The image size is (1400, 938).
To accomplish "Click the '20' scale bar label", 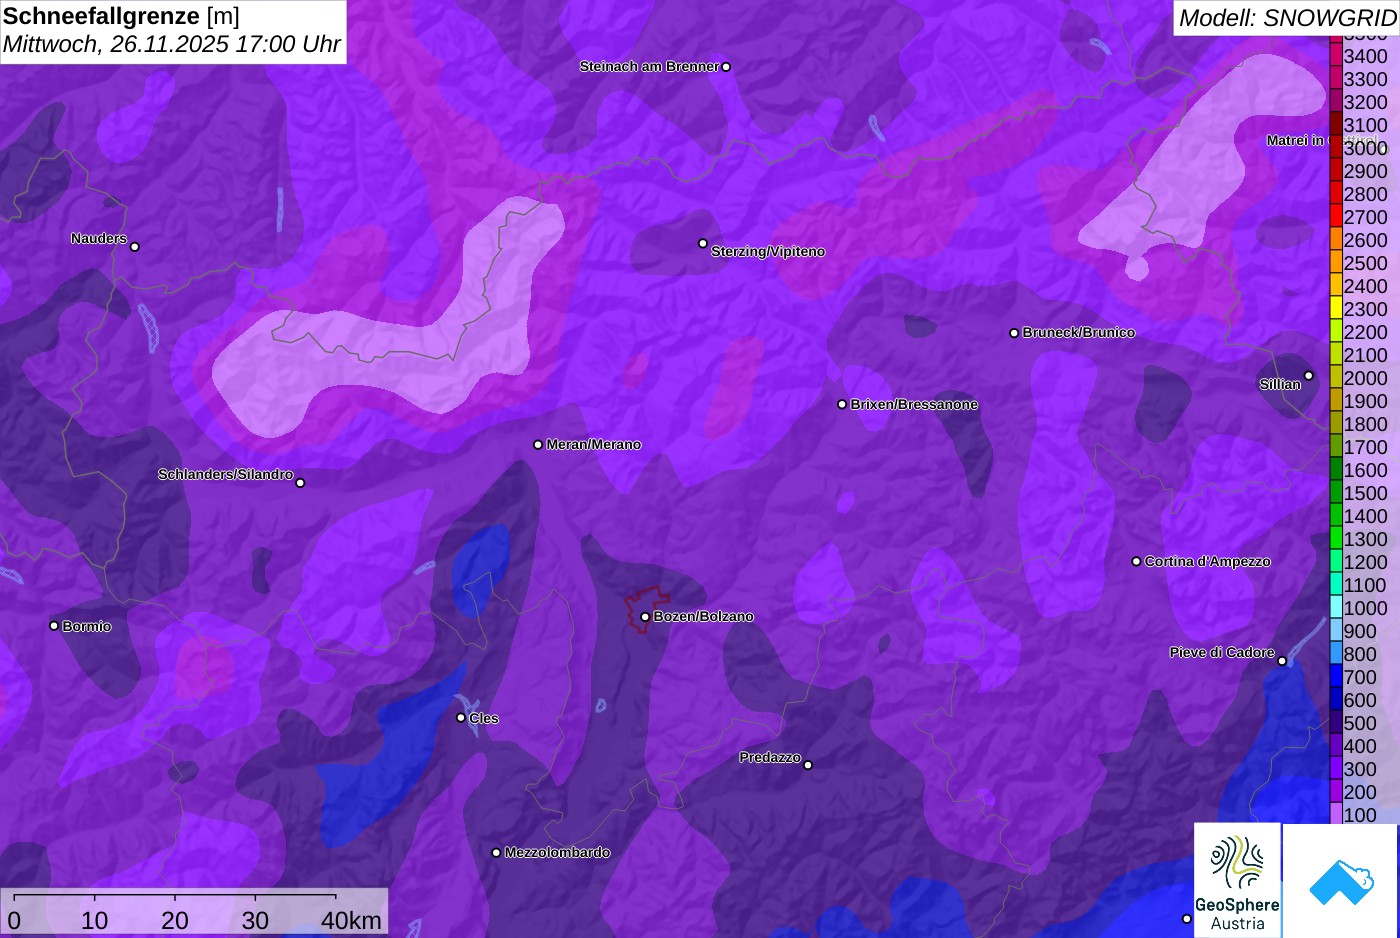I will [x=175, y=920].
